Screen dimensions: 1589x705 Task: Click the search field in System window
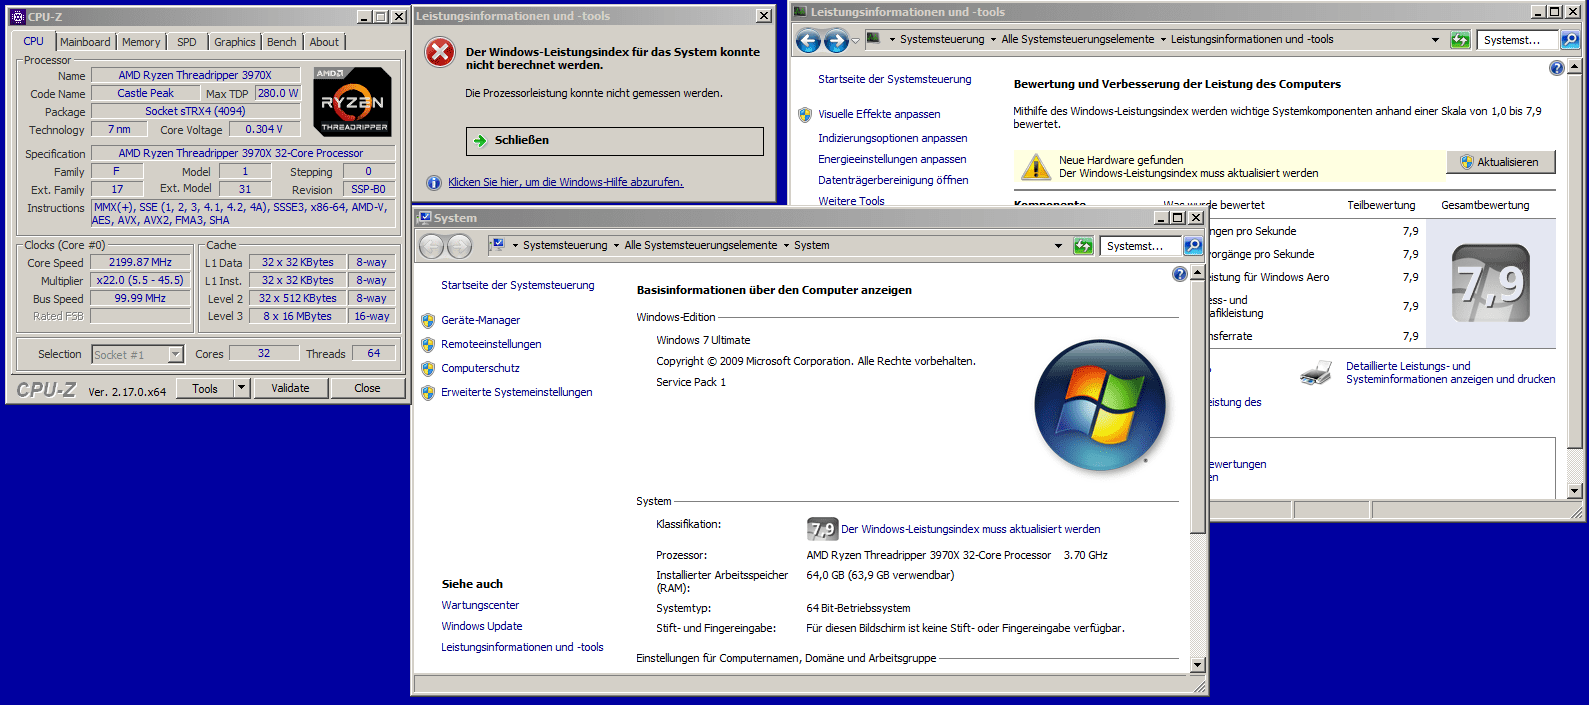[1141, 246]
